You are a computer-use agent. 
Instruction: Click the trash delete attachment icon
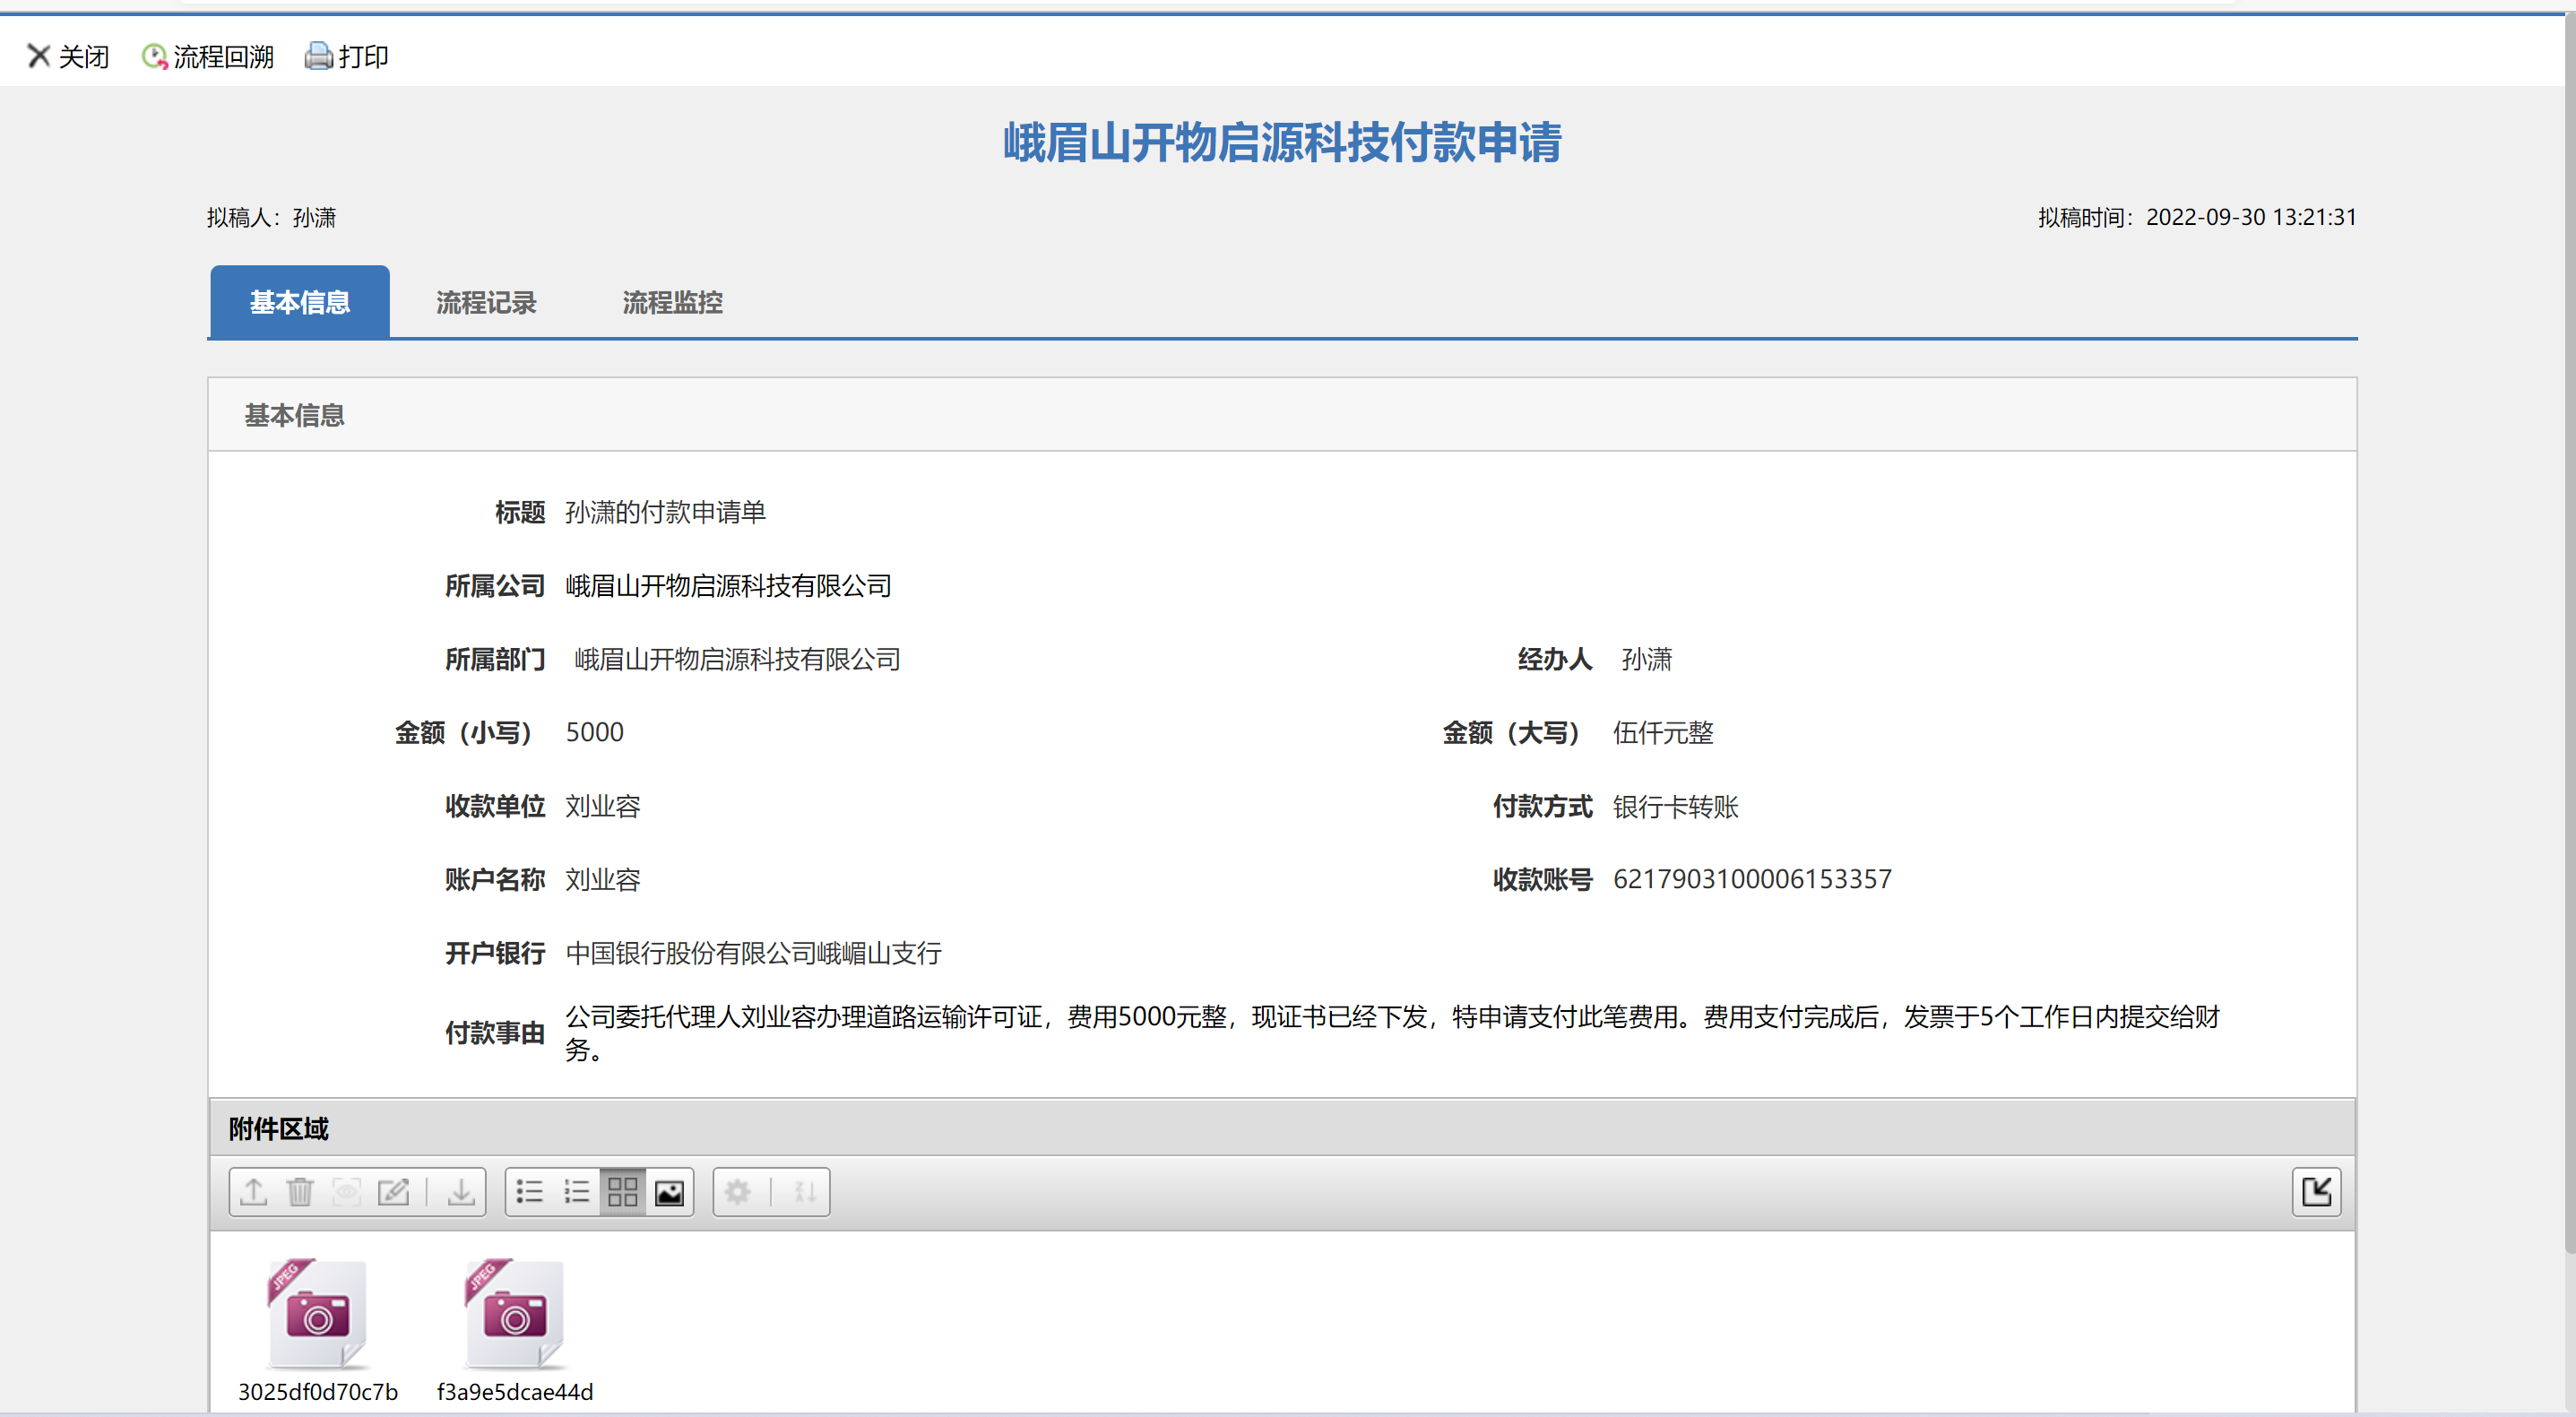point(300,1191)
